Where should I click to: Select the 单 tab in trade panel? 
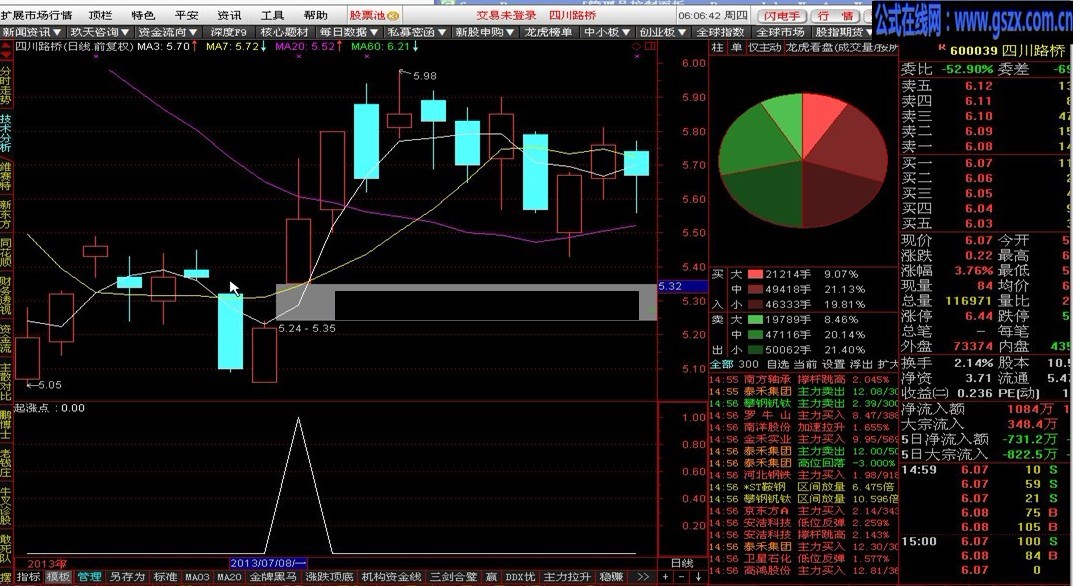click(736, 47)
